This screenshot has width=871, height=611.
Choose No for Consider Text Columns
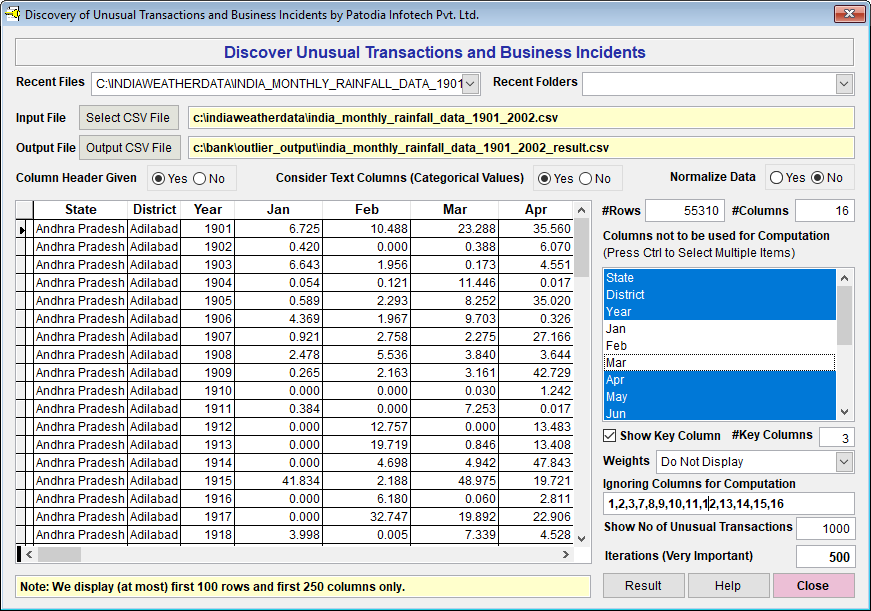[x=585, y=179]
